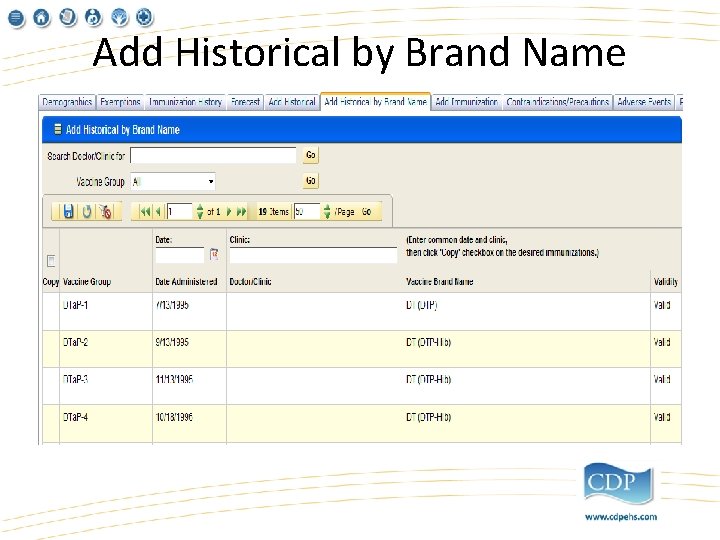Open the Immunization History tab
The image size is (720, 540).
pyautogui.click(x=186, y=102)
